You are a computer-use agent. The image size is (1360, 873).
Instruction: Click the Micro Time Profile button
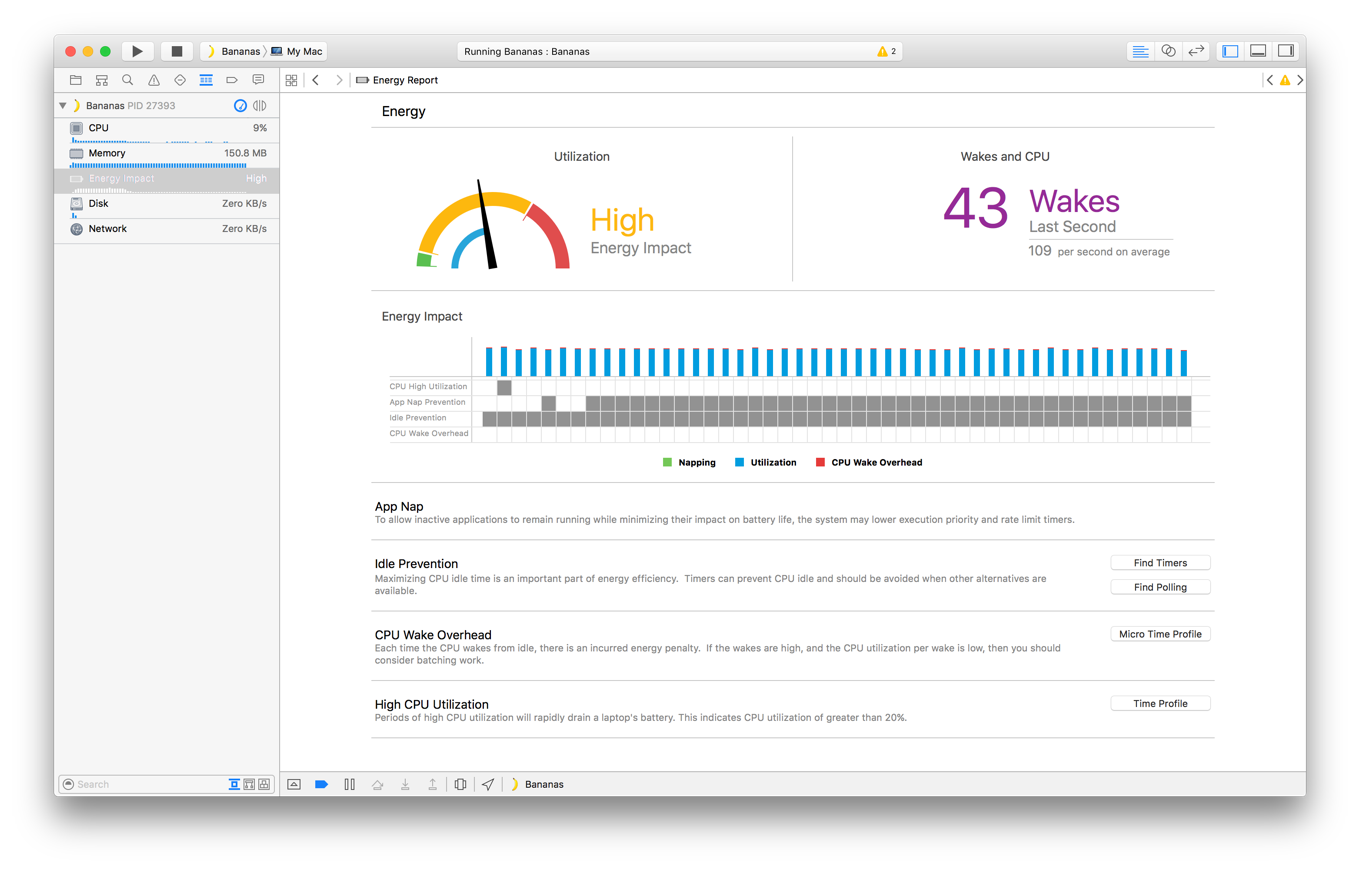pos(1159,633)
